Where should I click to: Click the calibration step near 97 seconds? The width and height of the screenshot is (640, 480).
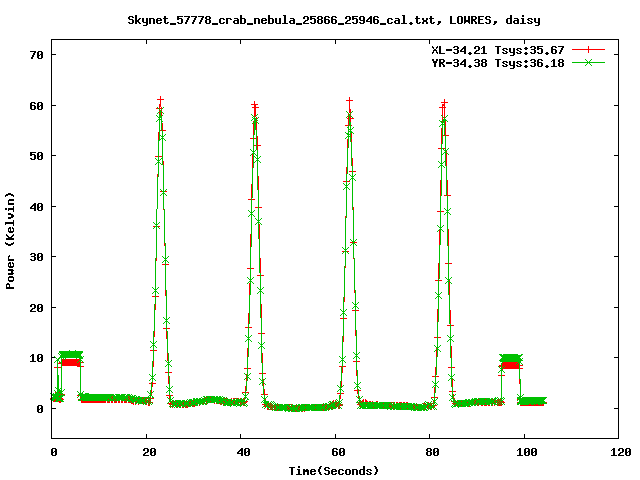pyautogui.click(x=511, y=362)
